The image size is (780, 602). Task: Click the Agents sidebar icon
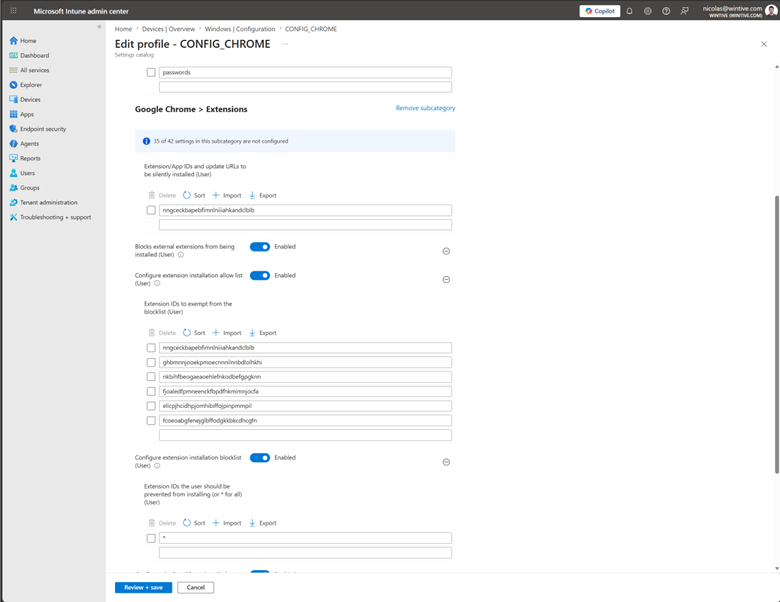point(13,144)
